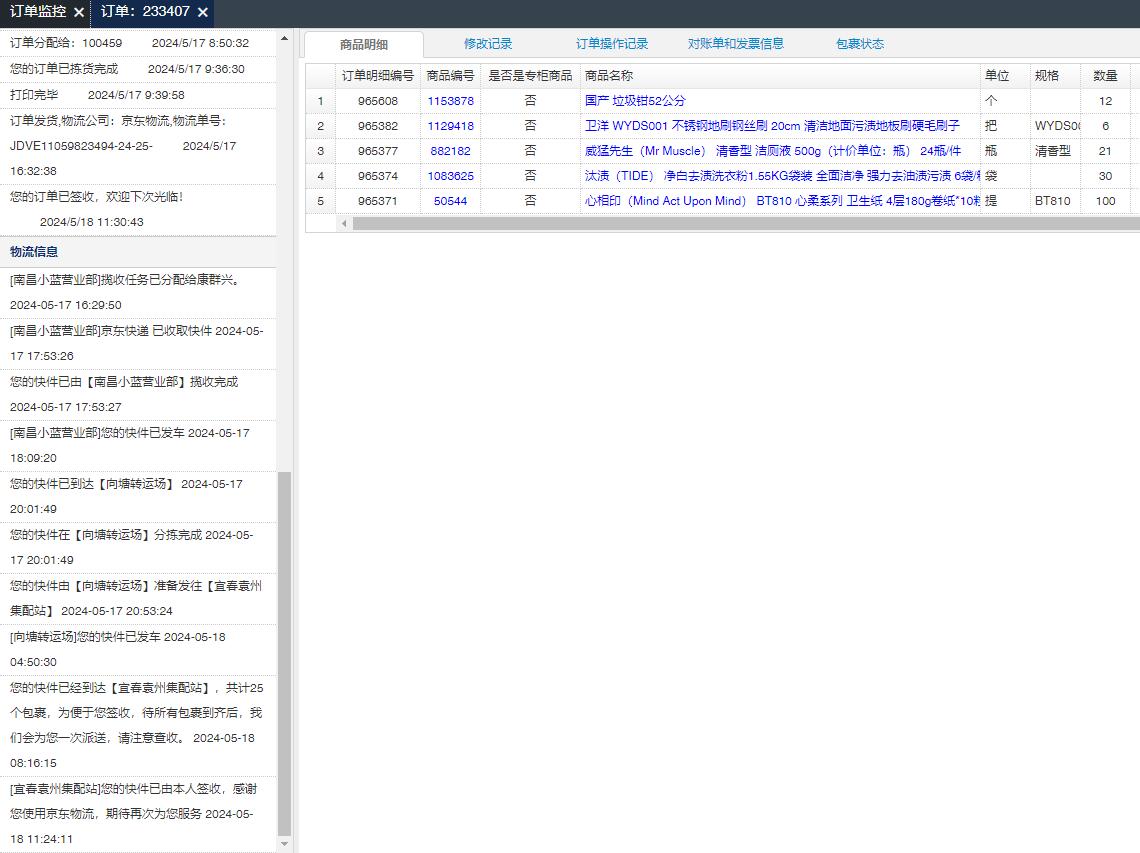Click the table's horizontal scrollbar thumb

(x=746, y=224)
